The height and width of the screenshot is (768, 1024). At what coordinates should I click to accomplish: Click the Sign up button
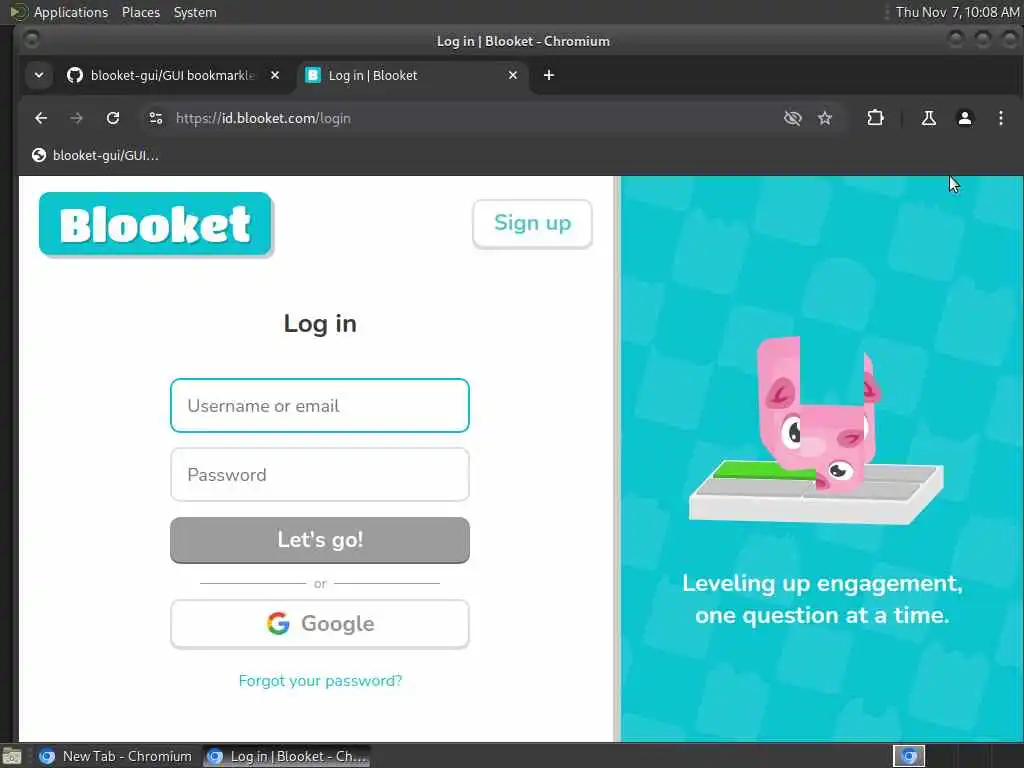[x=532, y=223]
